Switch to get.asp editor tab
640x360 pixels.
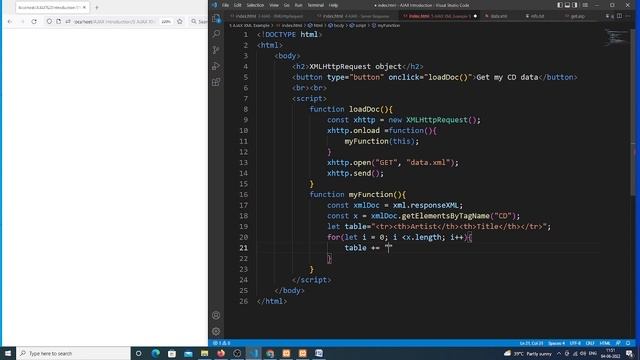click(x=577, y=16)
